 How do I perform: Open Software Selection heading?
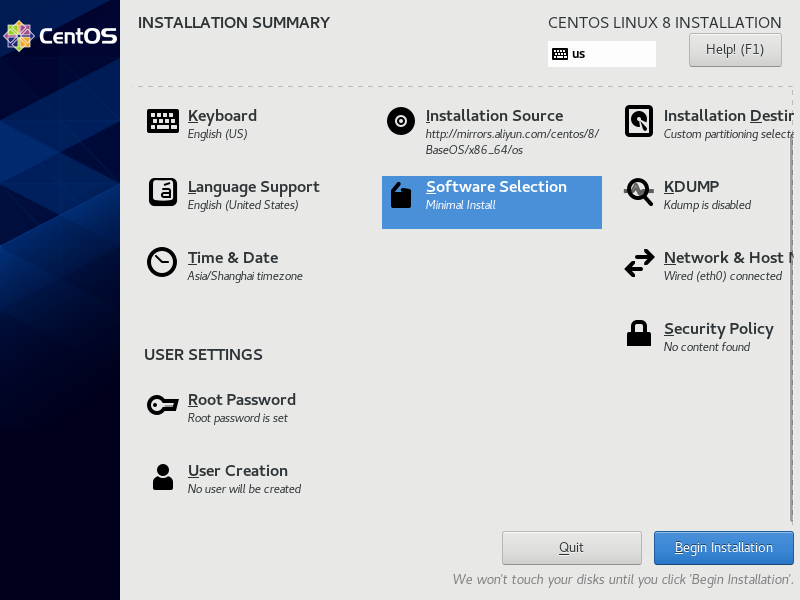496,187
